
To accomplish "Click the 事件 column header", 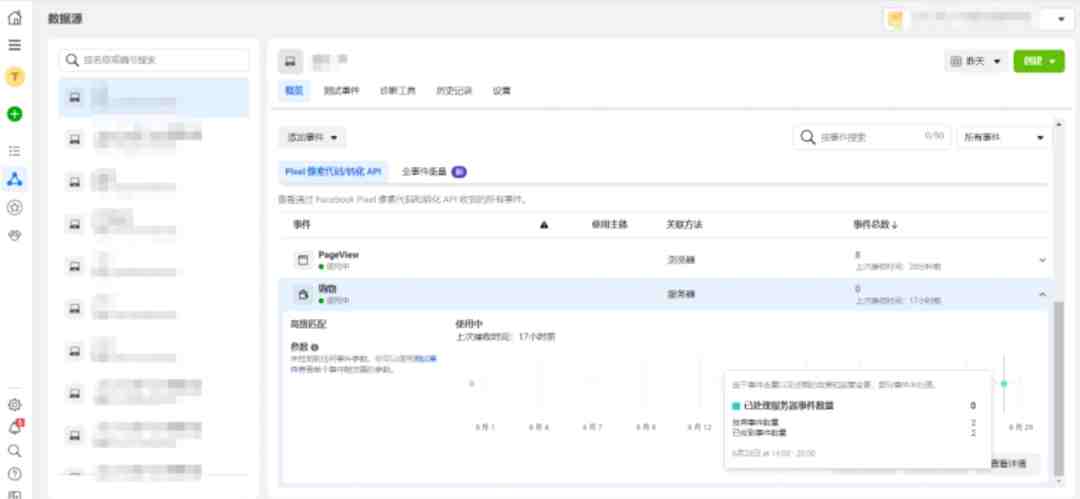I will point(302,225).
